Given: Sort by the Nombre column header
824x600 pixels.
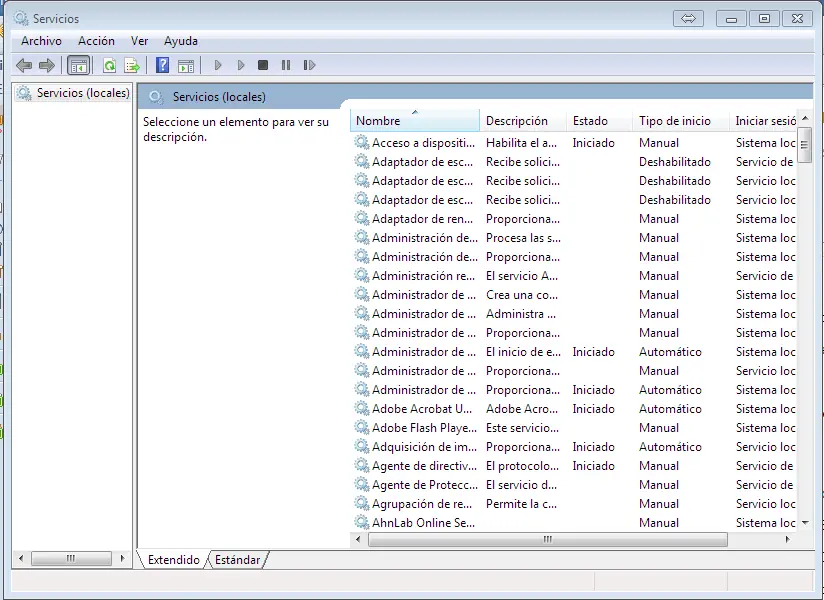Looking at the screenshot, I should tap(415, 121).
